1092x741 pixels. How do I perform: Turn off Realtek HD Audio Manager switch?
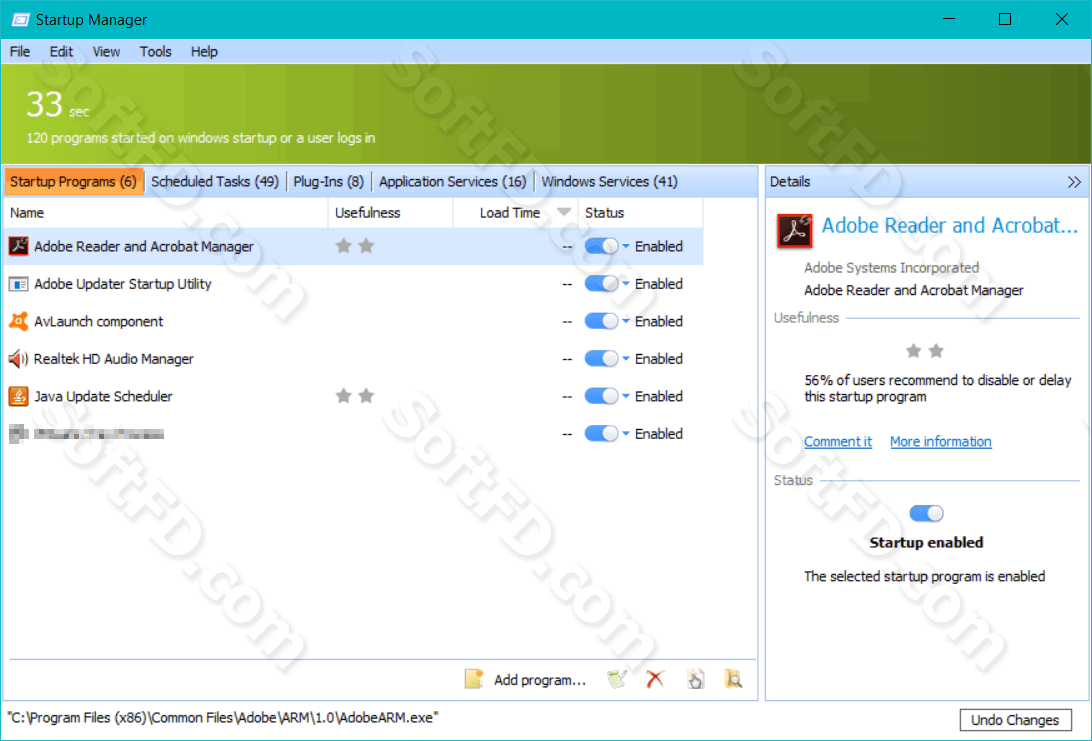601,359
